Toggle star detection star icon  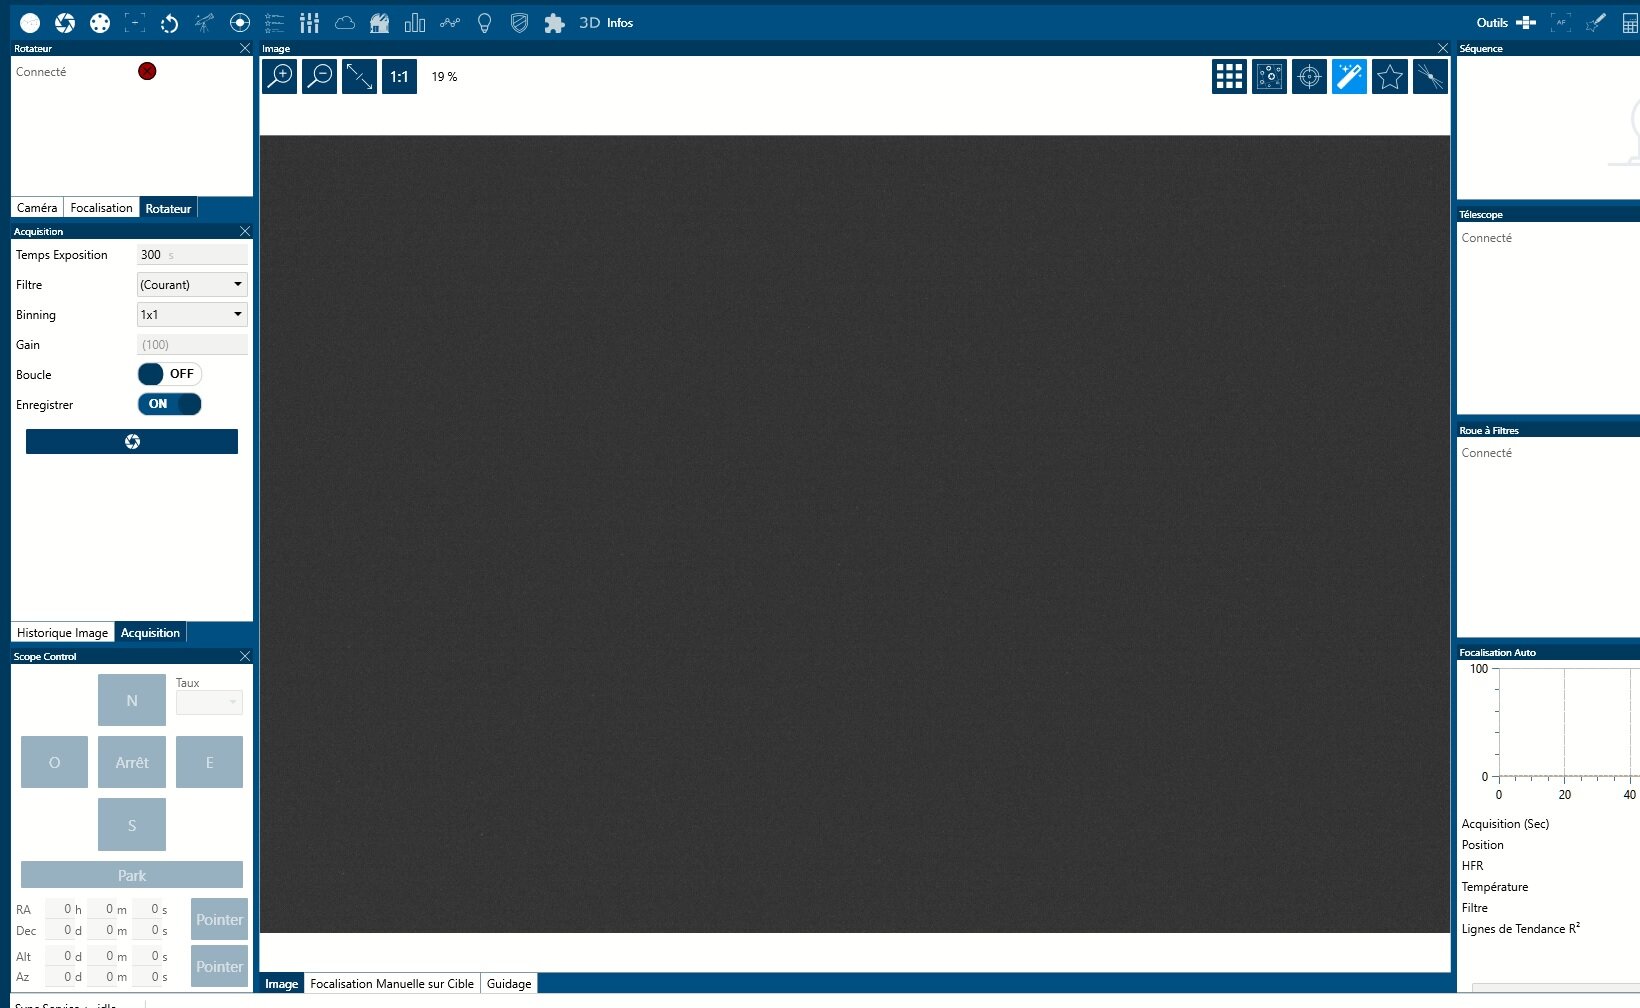[1389, 76]
